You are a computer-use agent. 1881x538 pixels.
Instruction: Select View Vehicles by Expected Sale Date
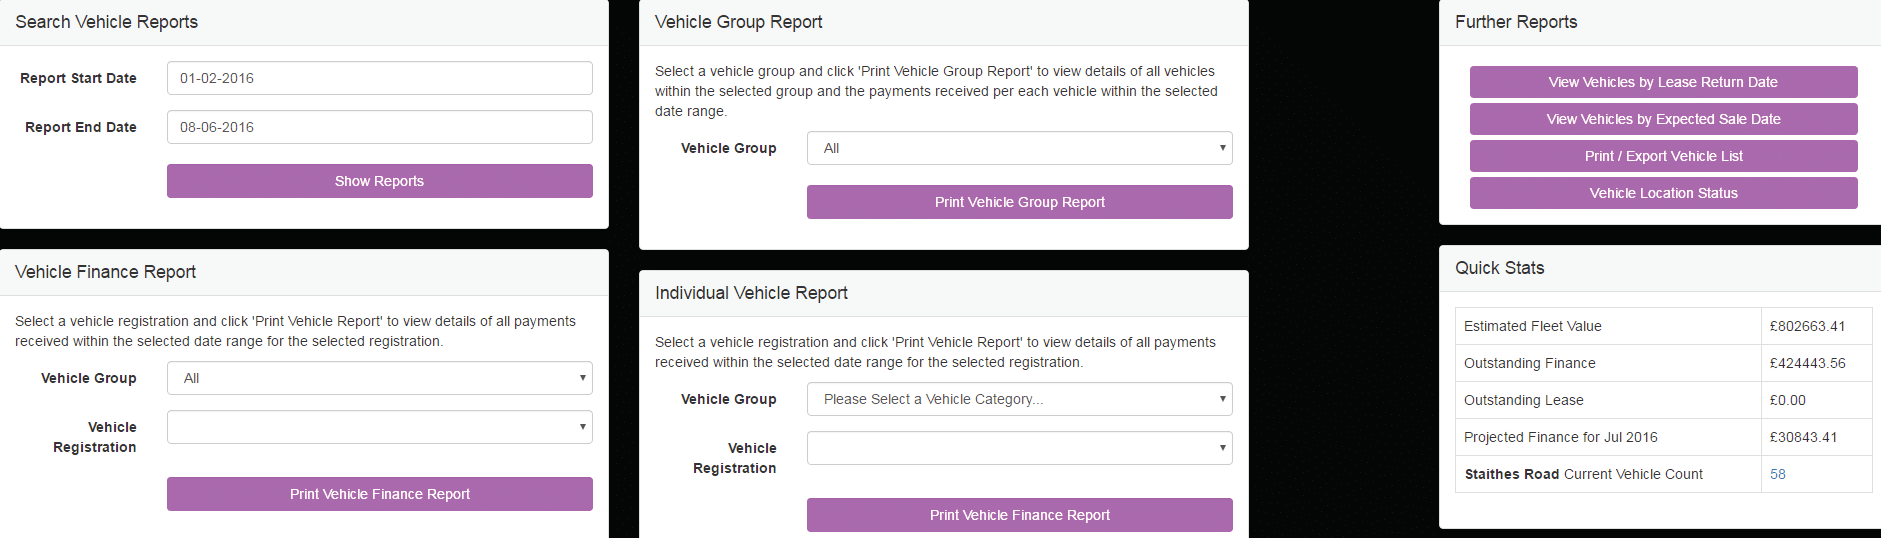point(1663,119)
